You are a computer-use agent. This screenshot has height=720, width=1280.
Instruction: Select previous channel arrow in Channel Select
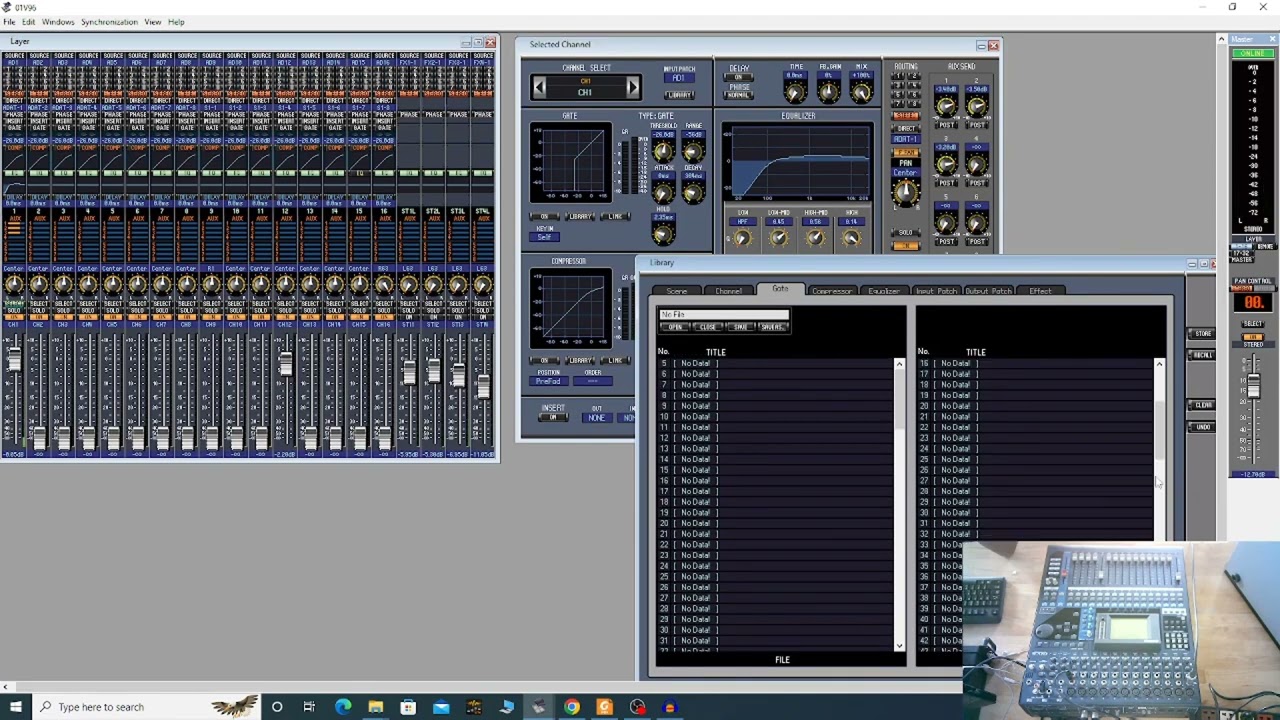click(x=539, y=88)
